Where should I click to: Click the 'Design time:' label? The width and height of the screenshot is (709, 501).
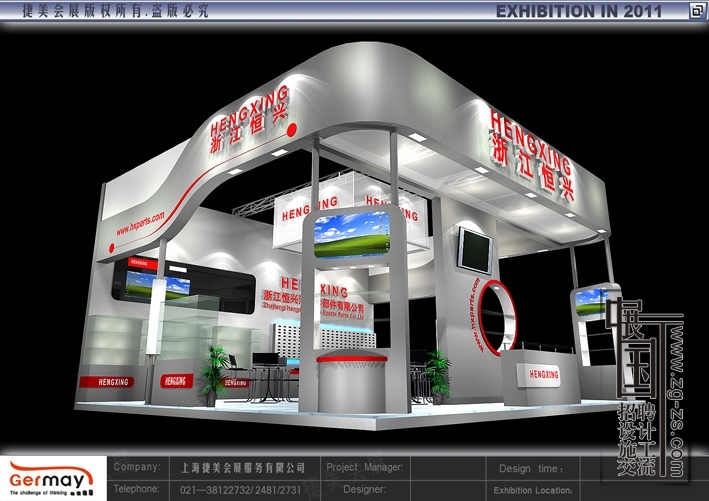click(x=531, y=468)
